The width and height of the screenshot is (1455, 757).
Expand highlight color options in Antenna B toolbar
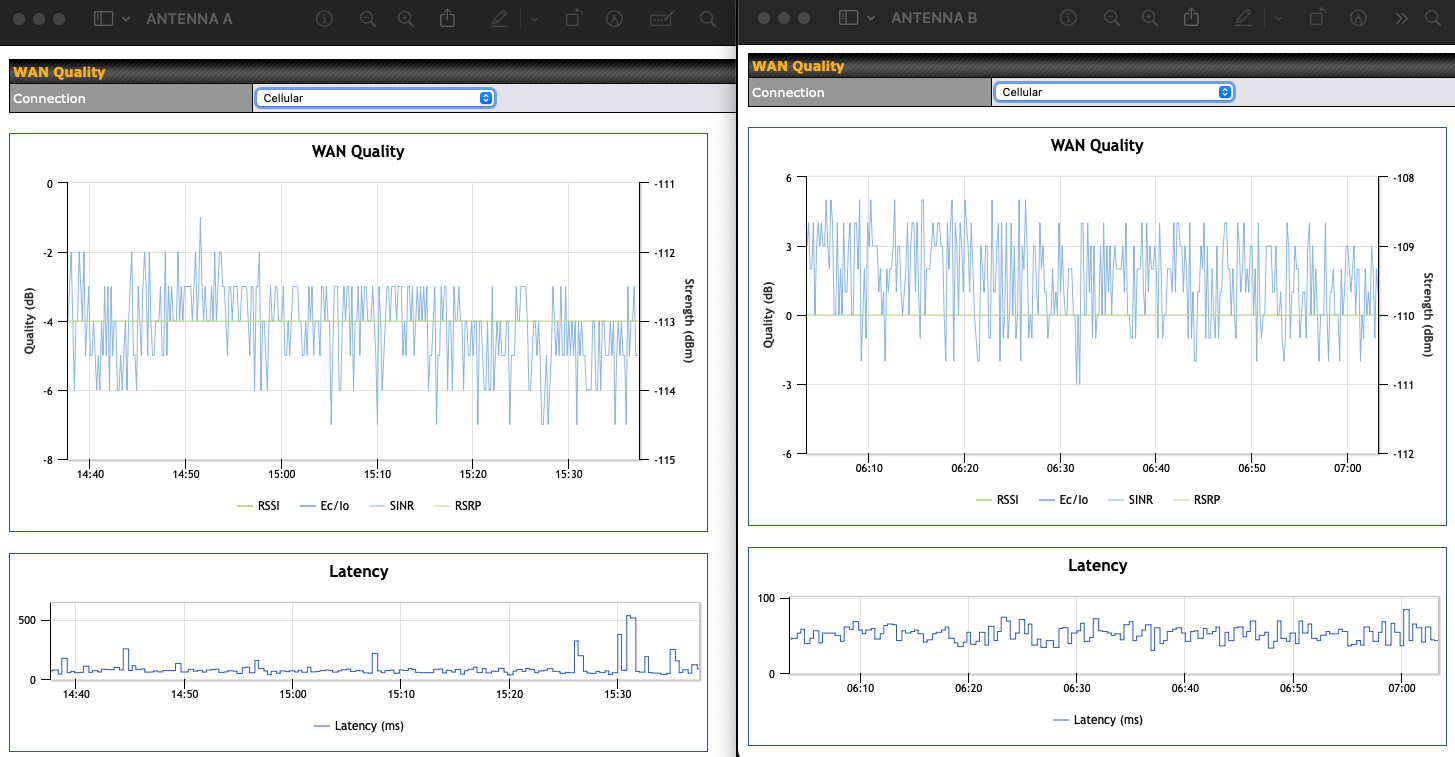(x=1278, y=18)
